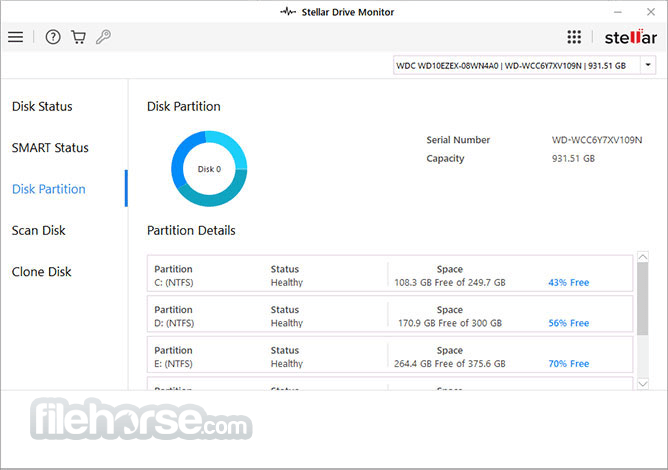Click 108.3 GB Free of 249.7 GB

click(x=450, y=283)
